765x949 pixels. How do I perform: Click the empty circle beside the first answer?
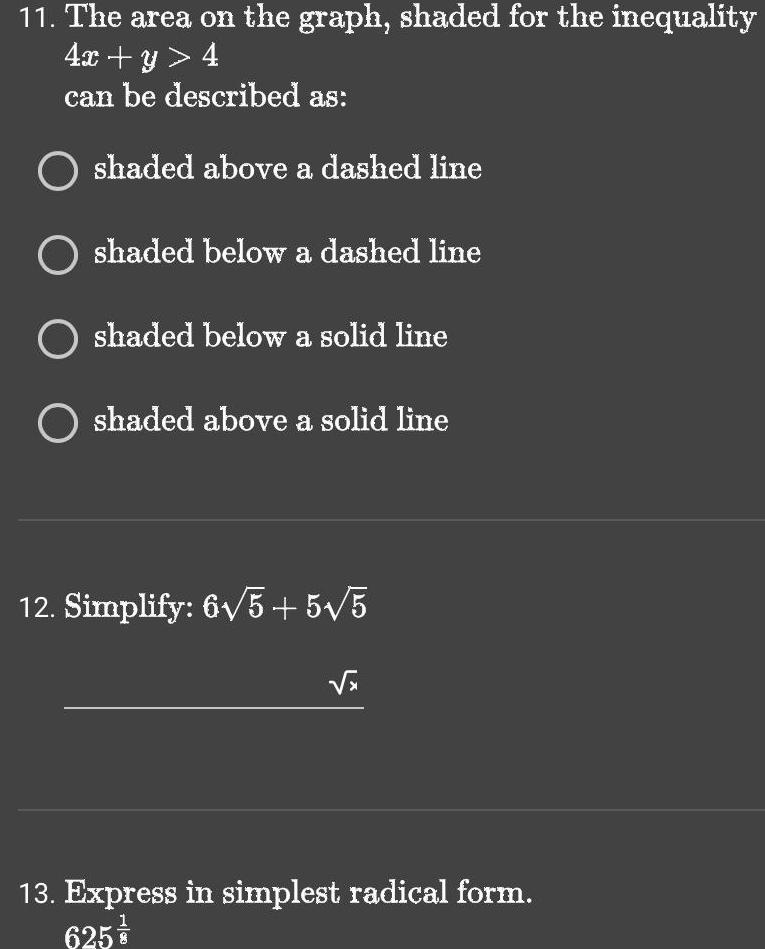[57, 170]
